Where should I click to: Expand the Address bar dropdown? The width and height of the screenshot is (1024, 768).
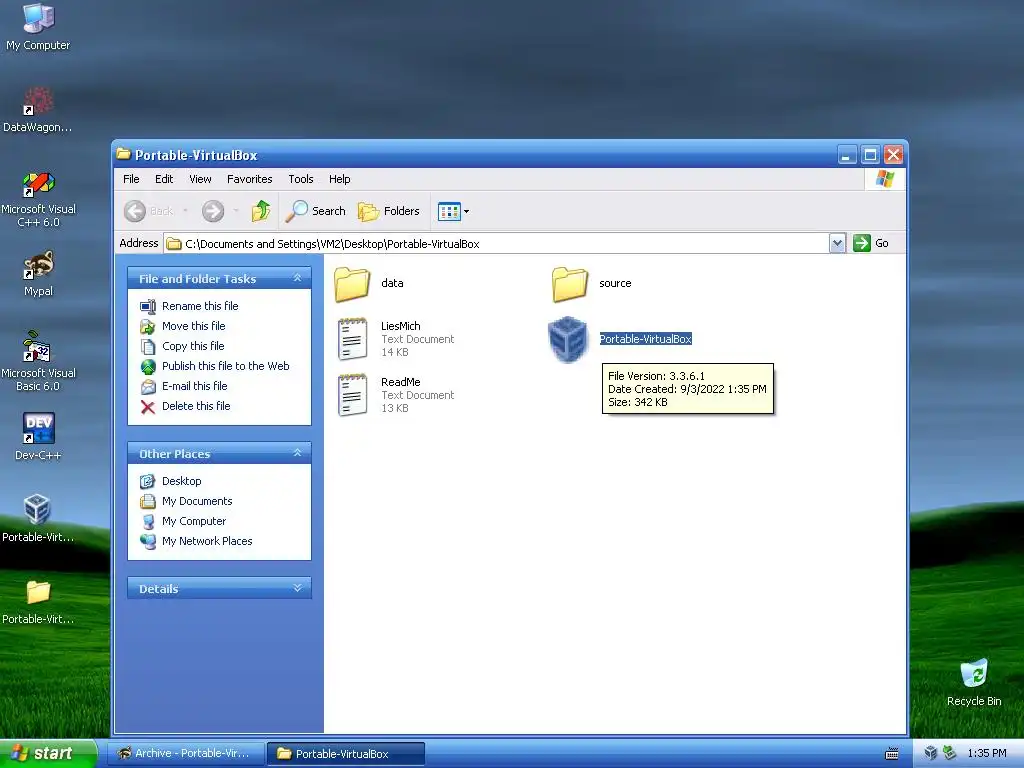click(837, 244)
